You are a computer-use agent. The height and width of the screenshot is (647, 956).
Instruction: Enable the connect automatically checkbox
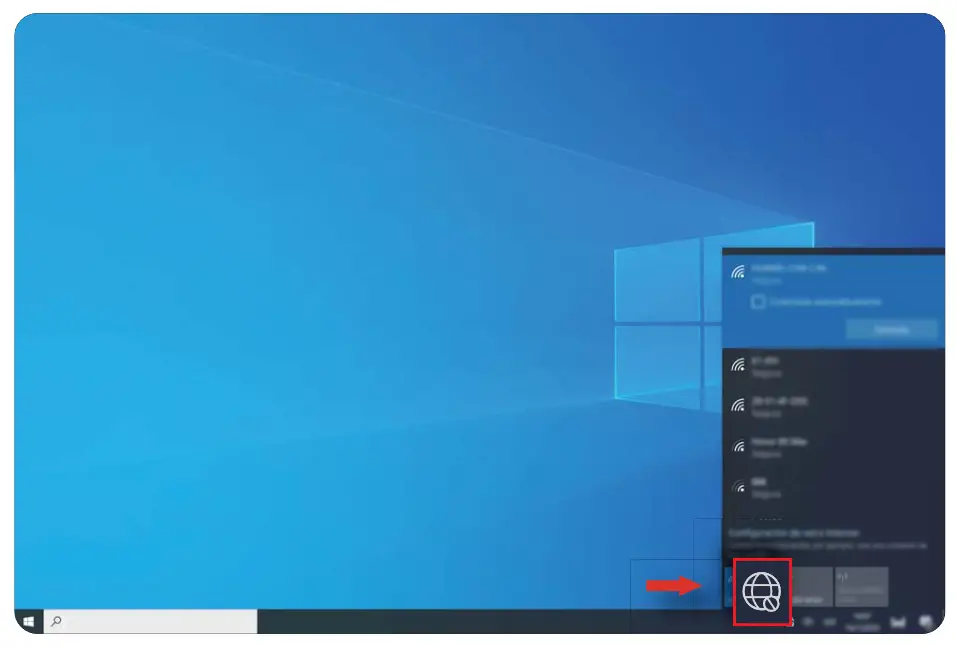757,301
